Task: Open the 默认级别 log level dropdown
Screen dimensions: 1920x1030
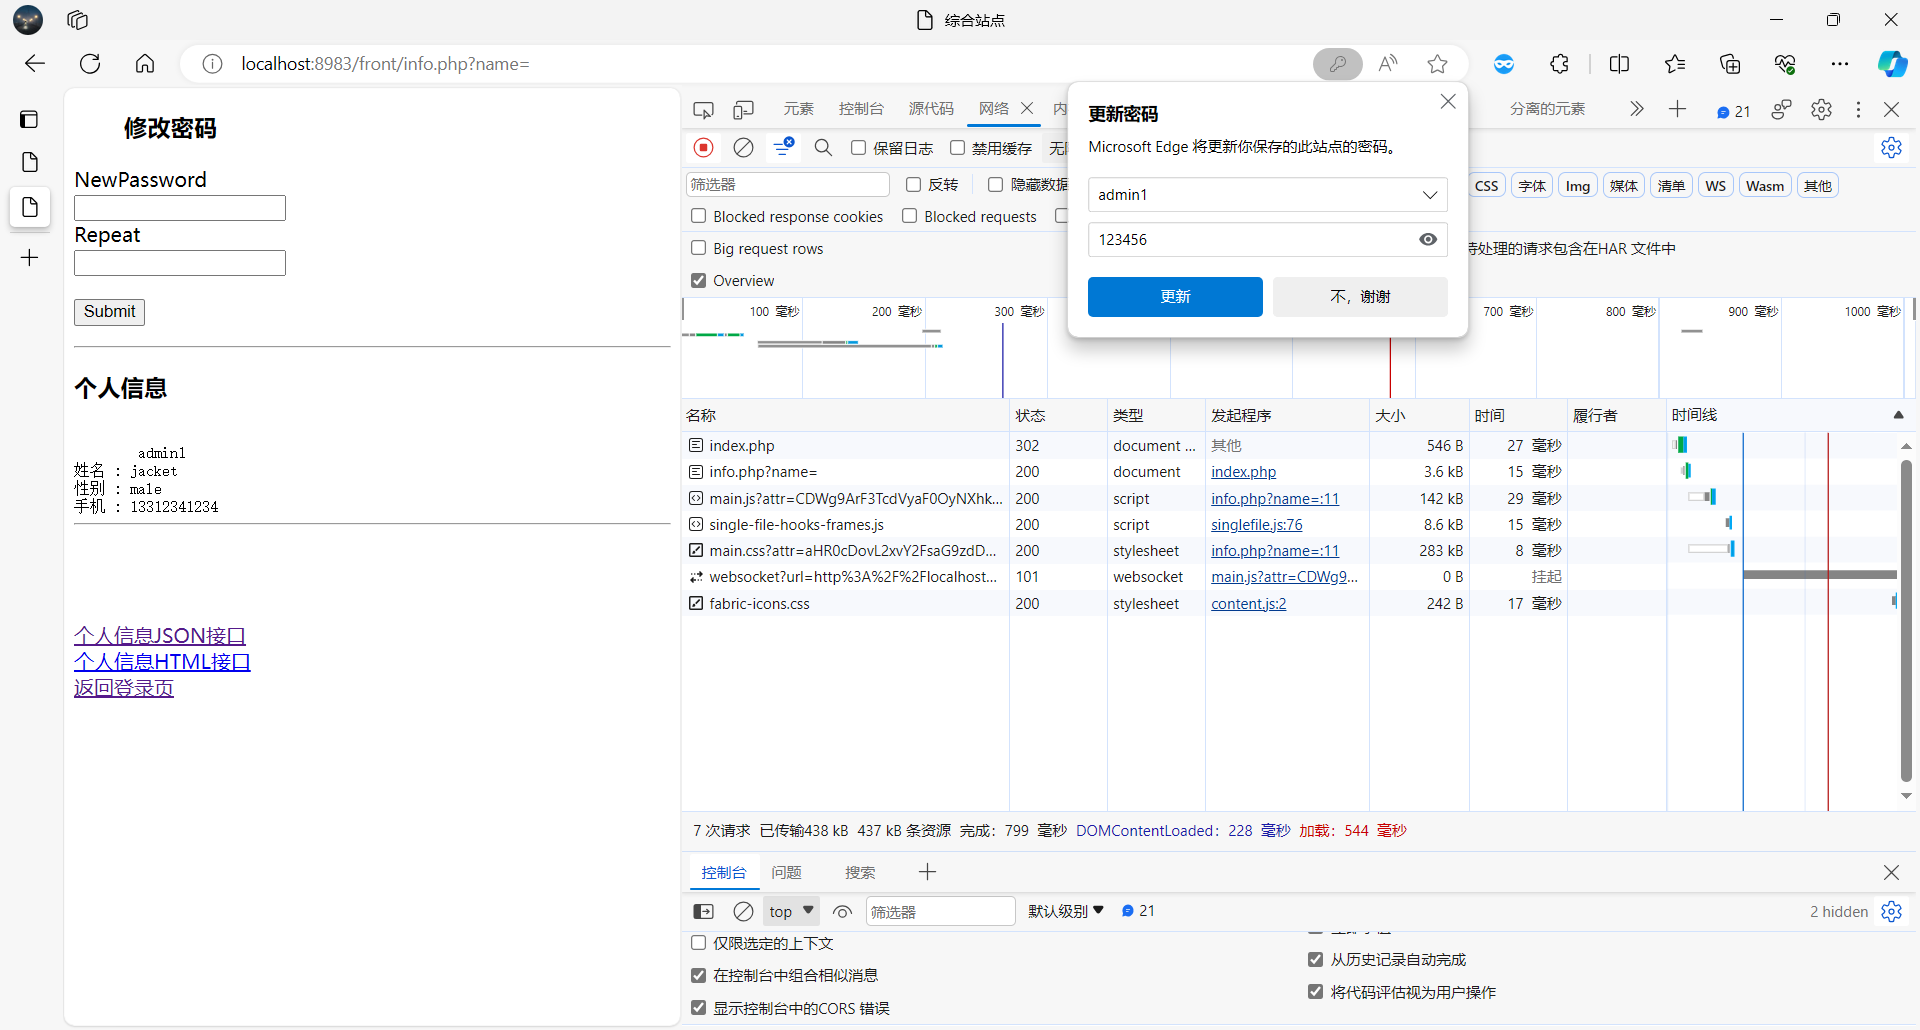Action: (1065, 911)
